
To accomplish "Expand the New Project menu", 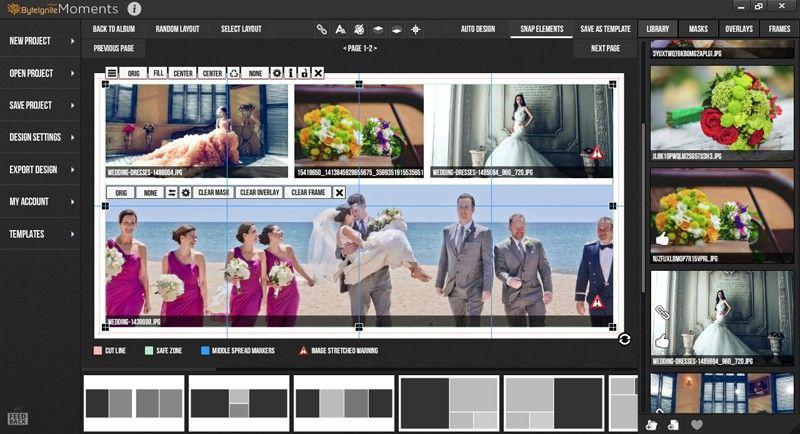I will click(40, 41).
